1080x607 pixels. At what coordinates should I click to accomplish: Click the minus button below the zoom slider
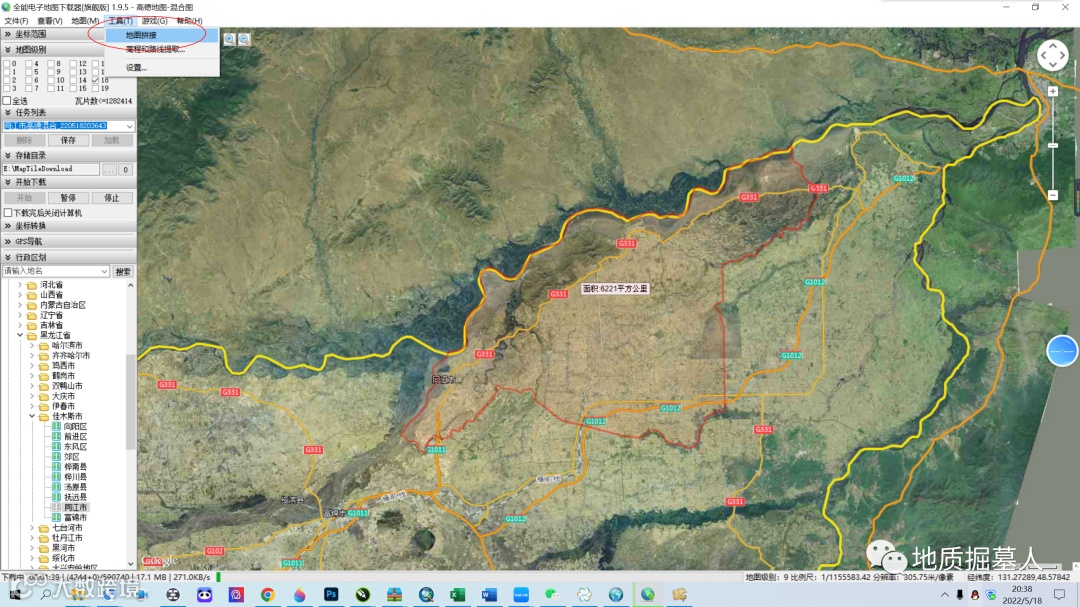tap(1052, 196)
